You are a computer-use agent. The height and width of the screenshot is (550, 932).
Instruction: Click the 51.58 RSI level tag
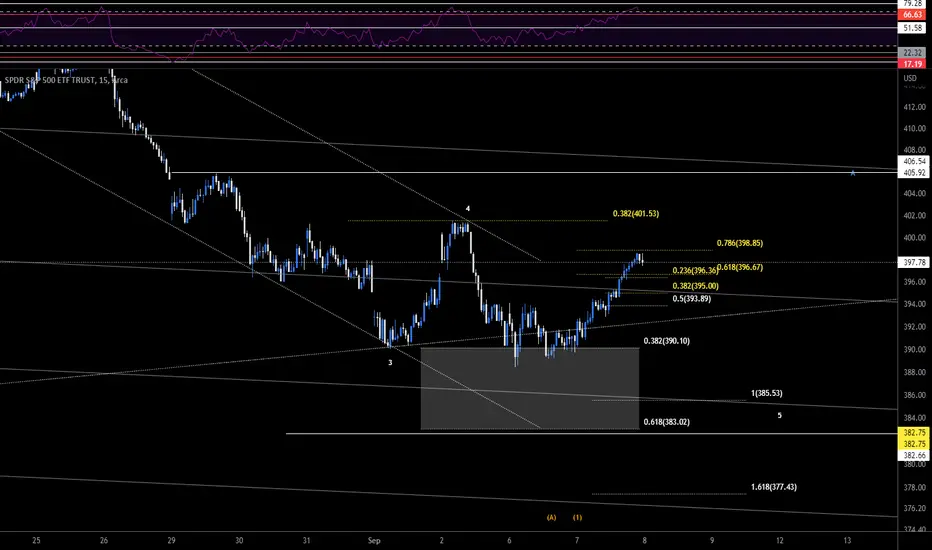(913, 28)
